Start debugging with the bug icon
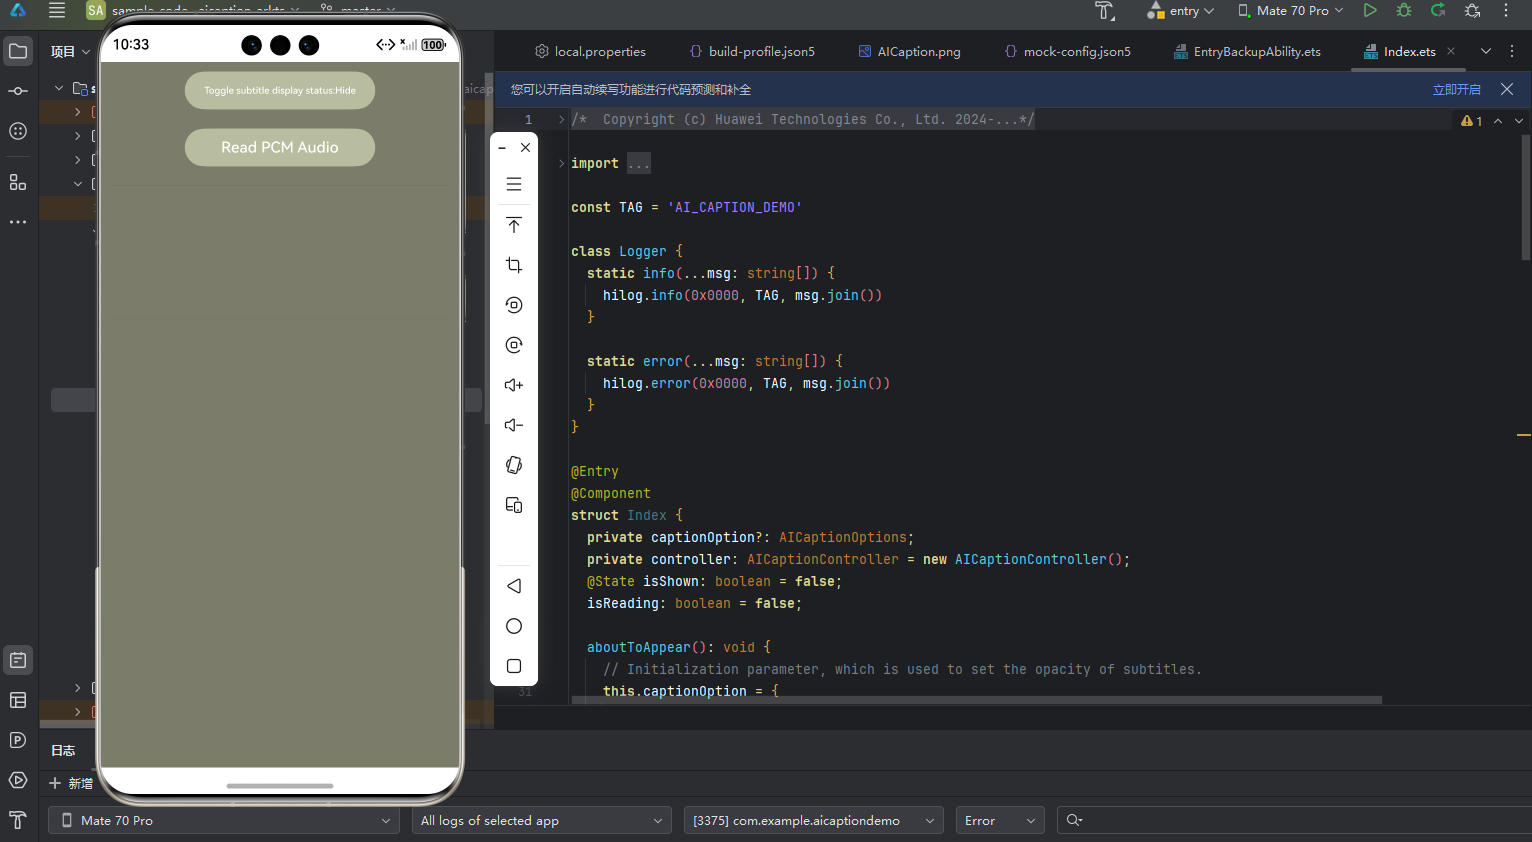1532x842 pixels. pos(1404,11)
